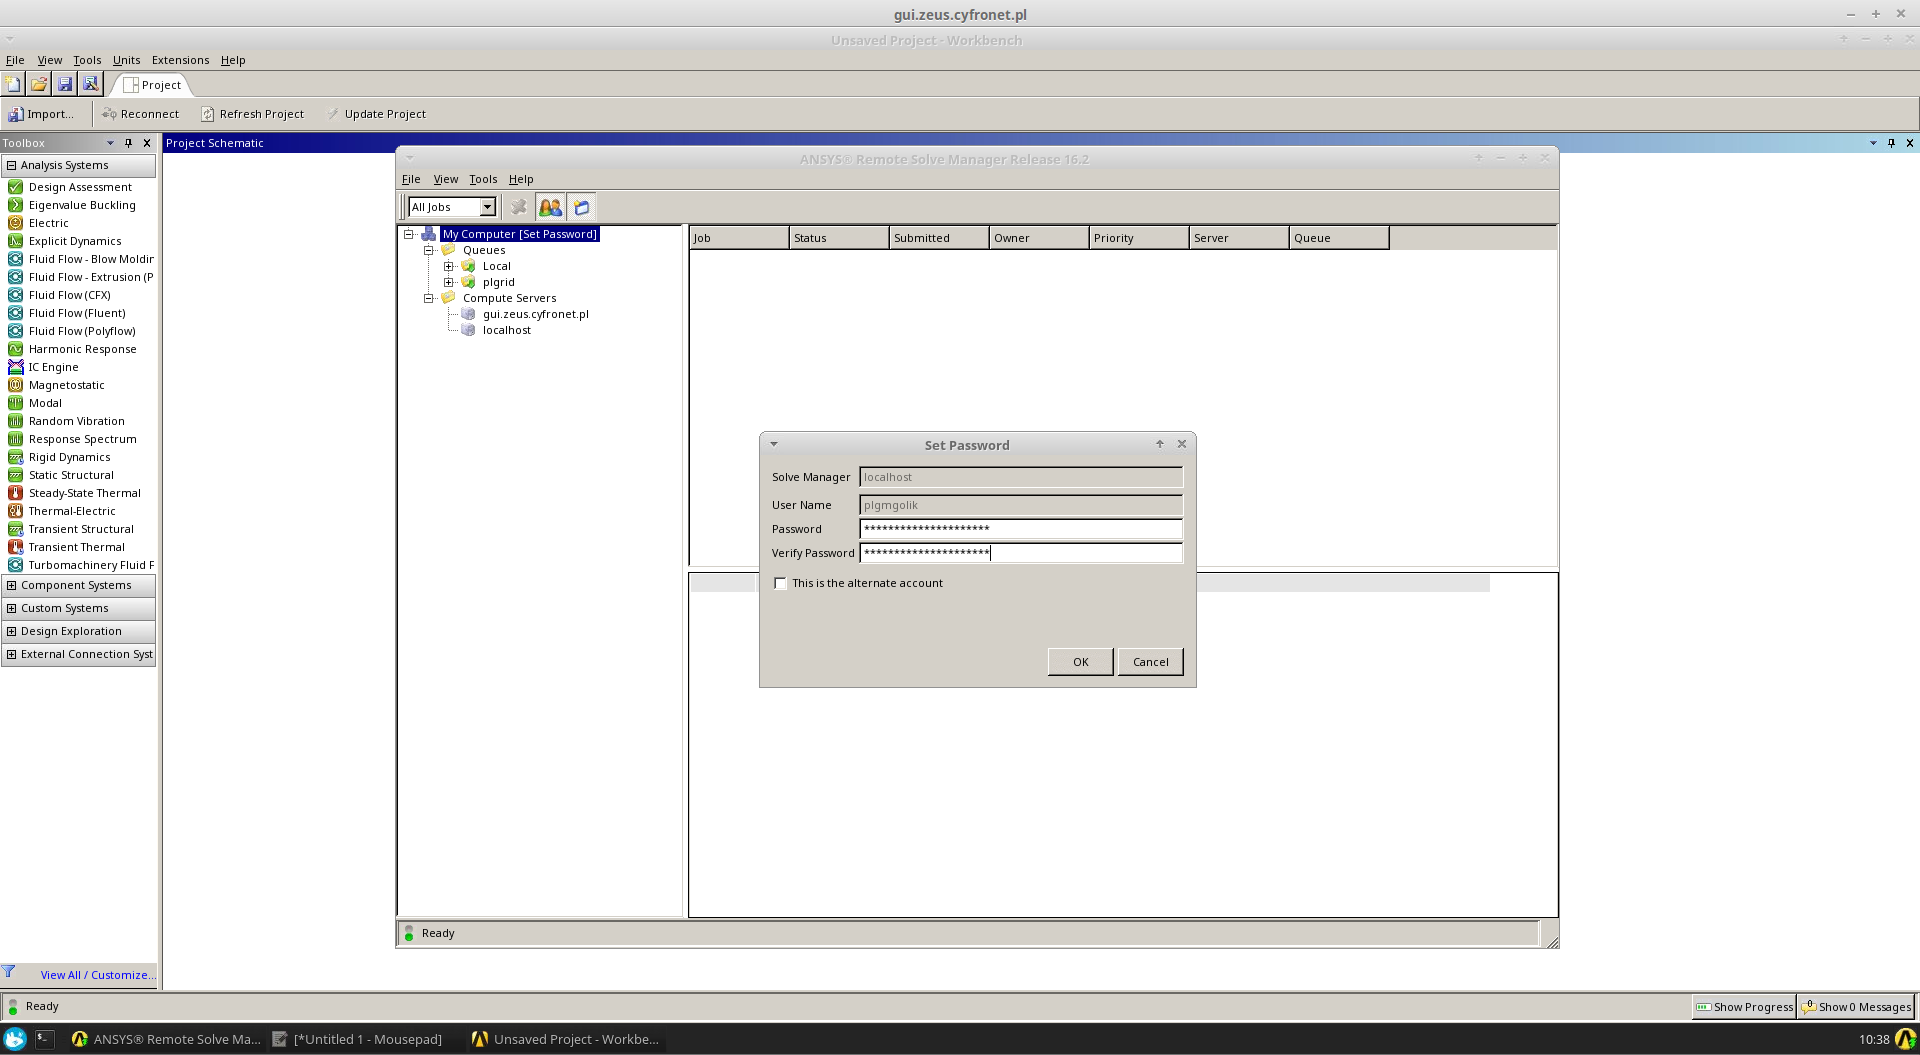Expand the Local queue node
This screenshot has height=1055, width=1920.
449,266
